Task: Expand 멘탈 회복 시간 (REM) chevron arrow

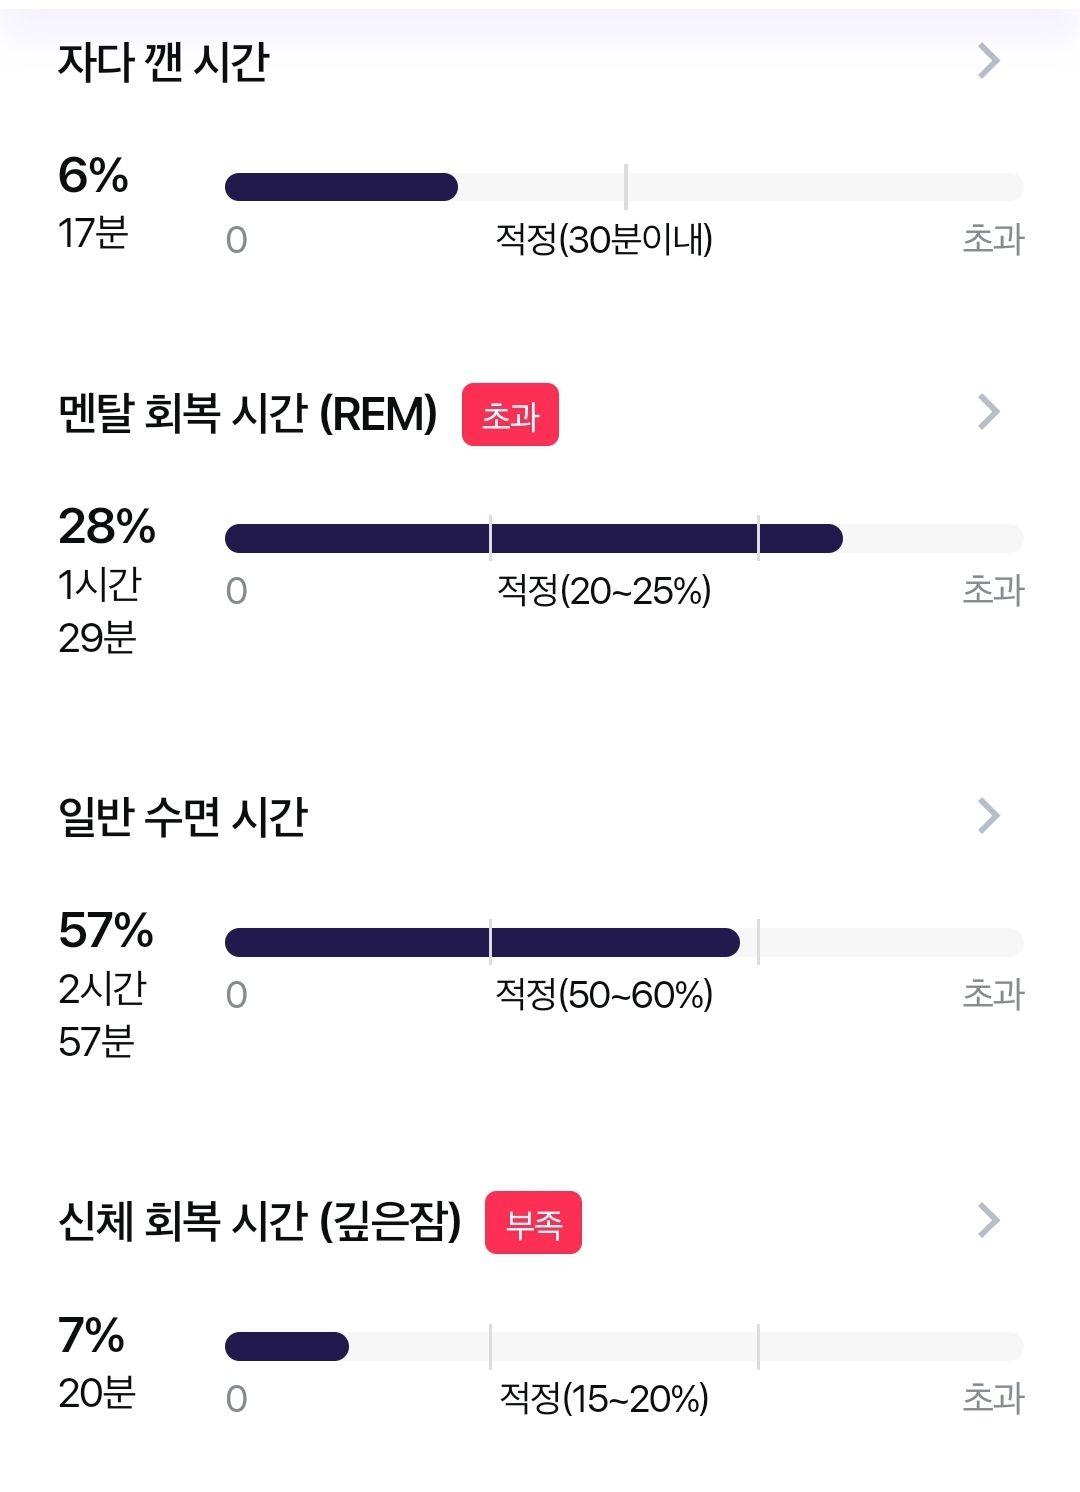Action: click(x=988, y=411)
